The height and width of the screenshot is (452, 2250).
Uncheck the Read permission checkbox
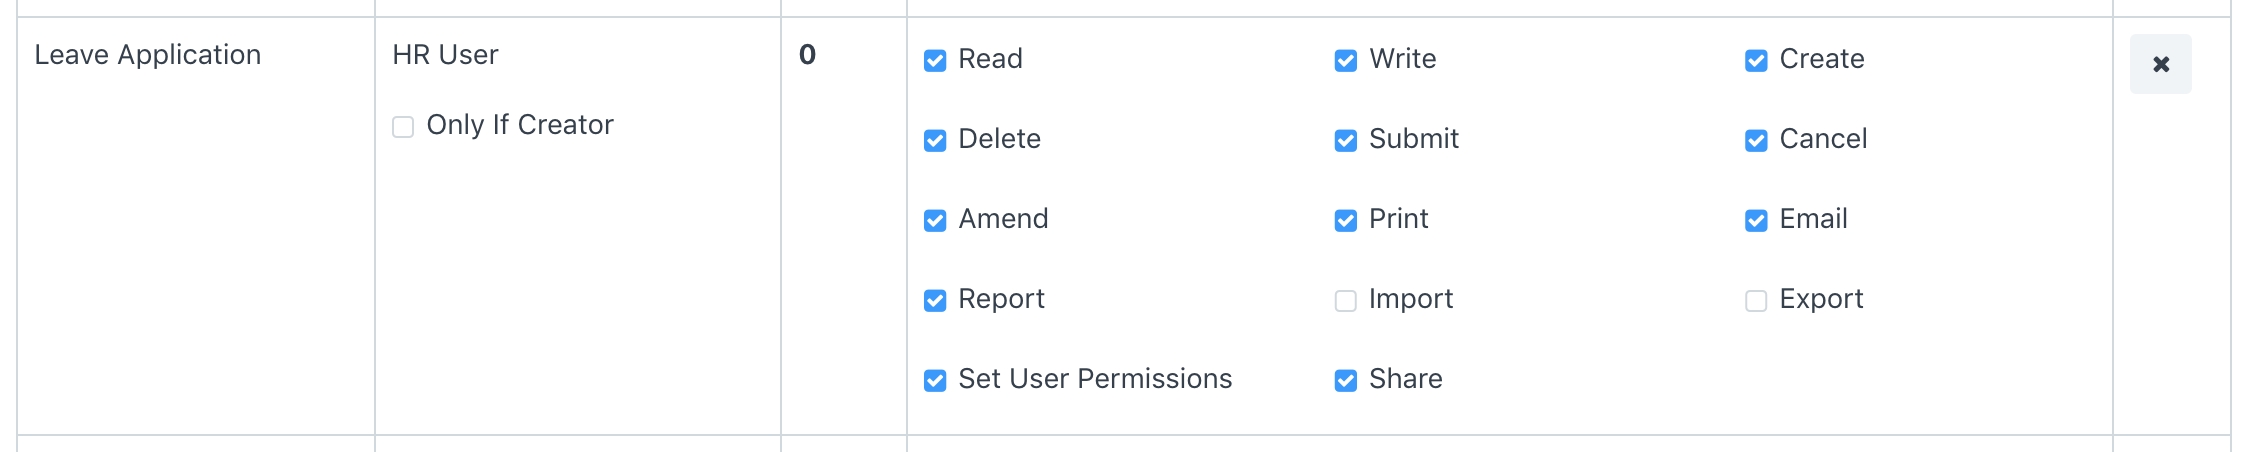click(x=935, y=61)
